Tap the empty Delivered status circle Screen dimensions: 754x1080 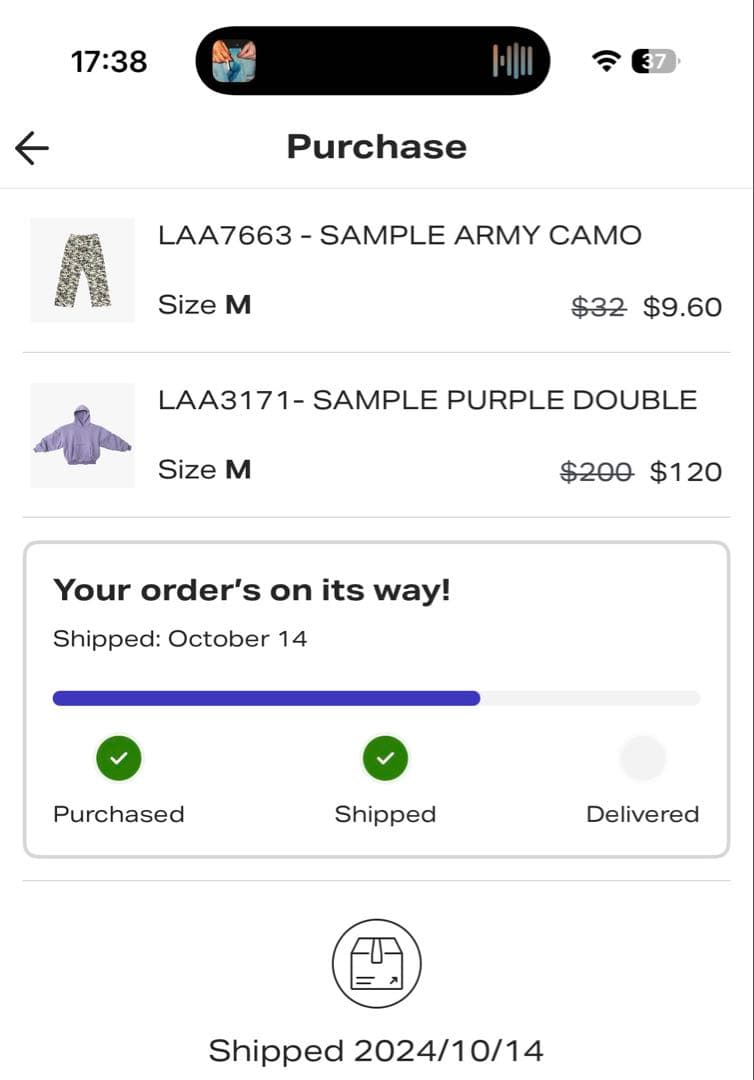[642, 758]
